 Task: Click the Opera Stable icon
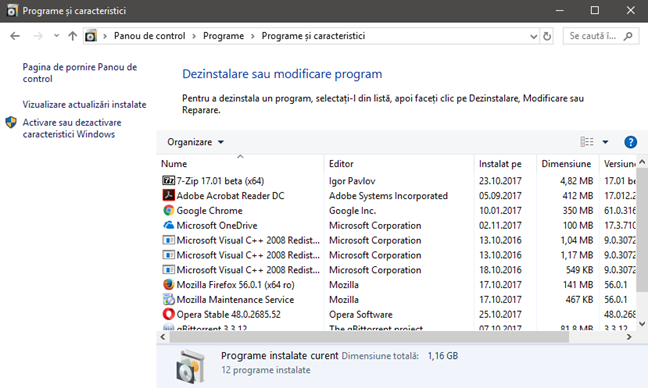168,314
